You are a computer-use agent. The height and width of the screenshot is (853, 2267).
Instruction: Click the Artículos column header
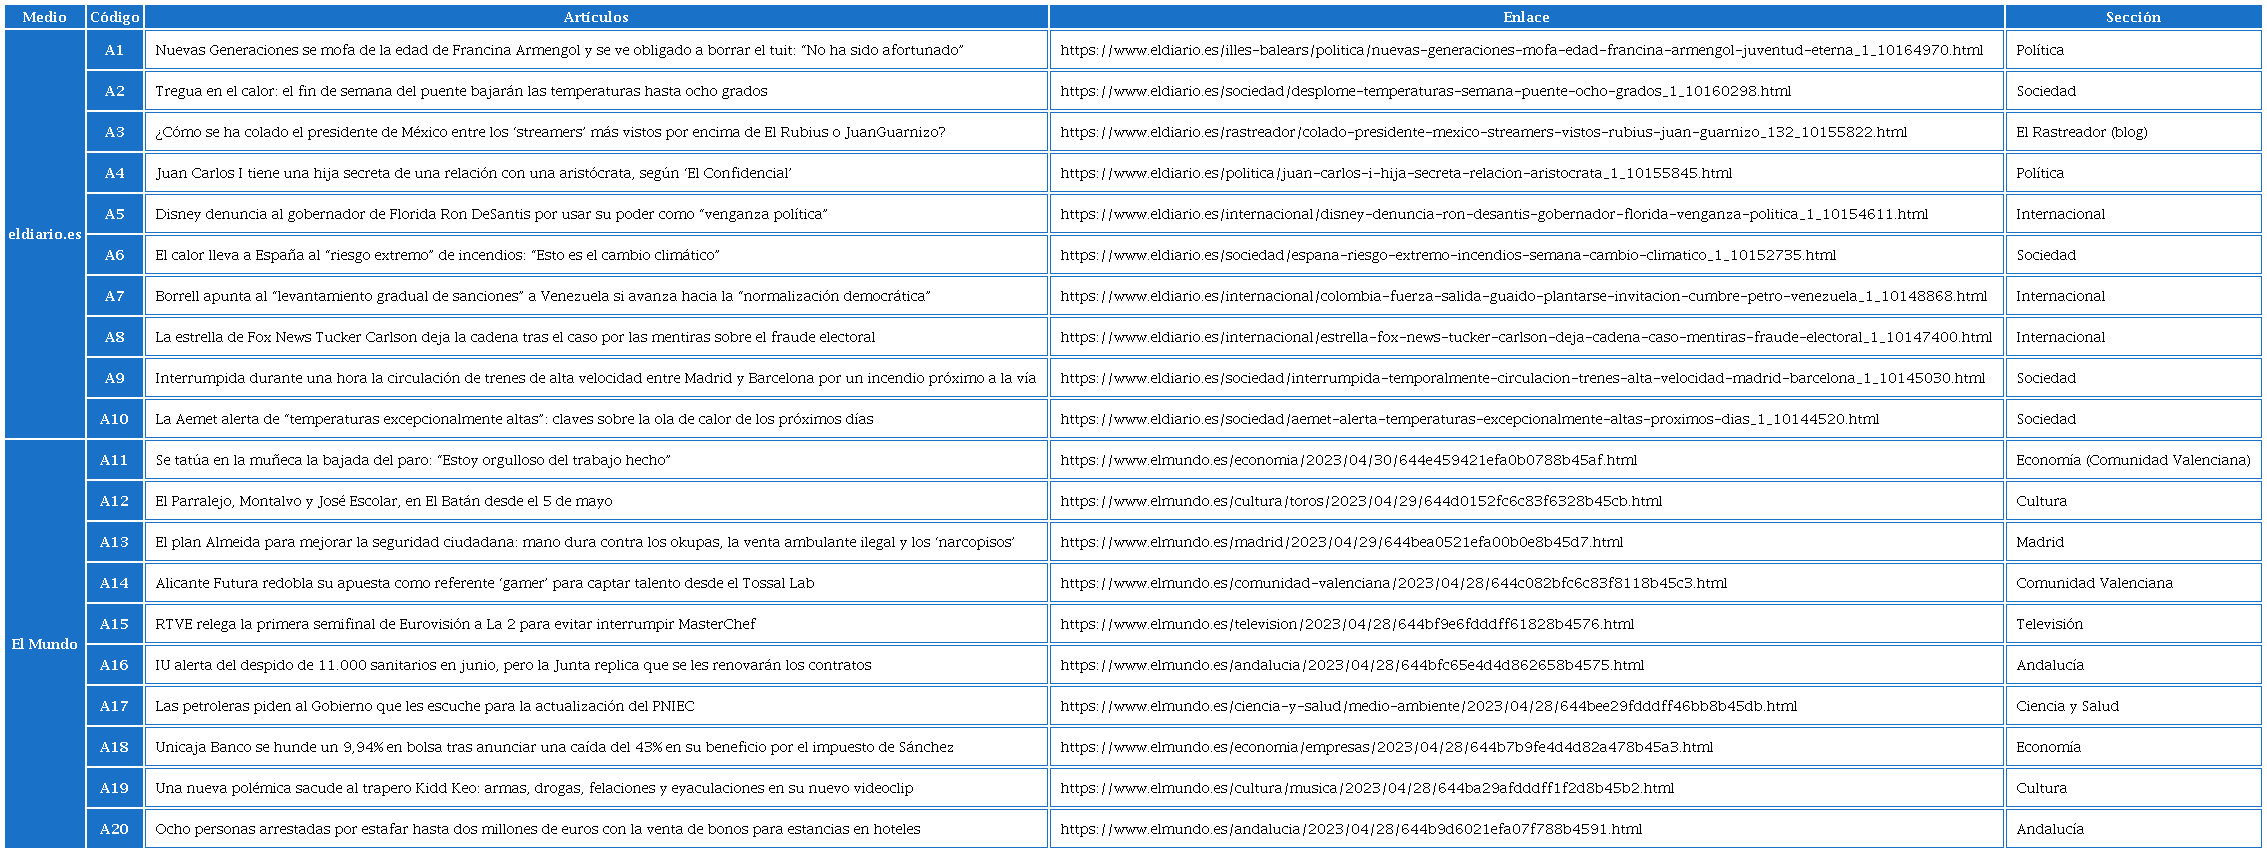pyautogui.click(x=596, y=17)
